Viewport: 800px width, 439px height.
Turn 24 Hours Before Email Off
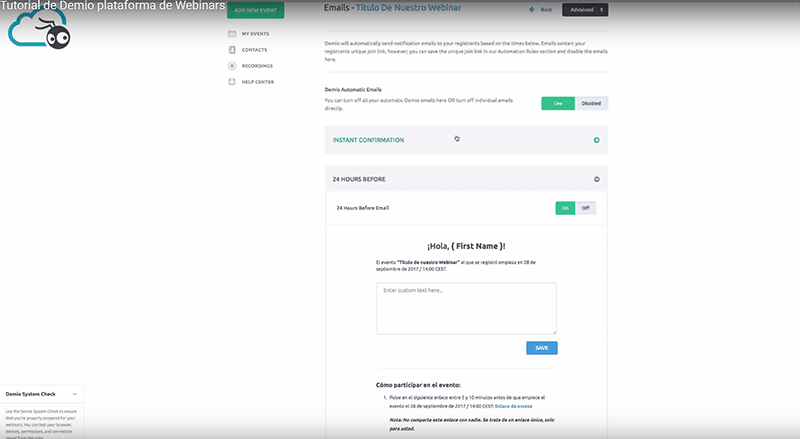coord(586,208)
